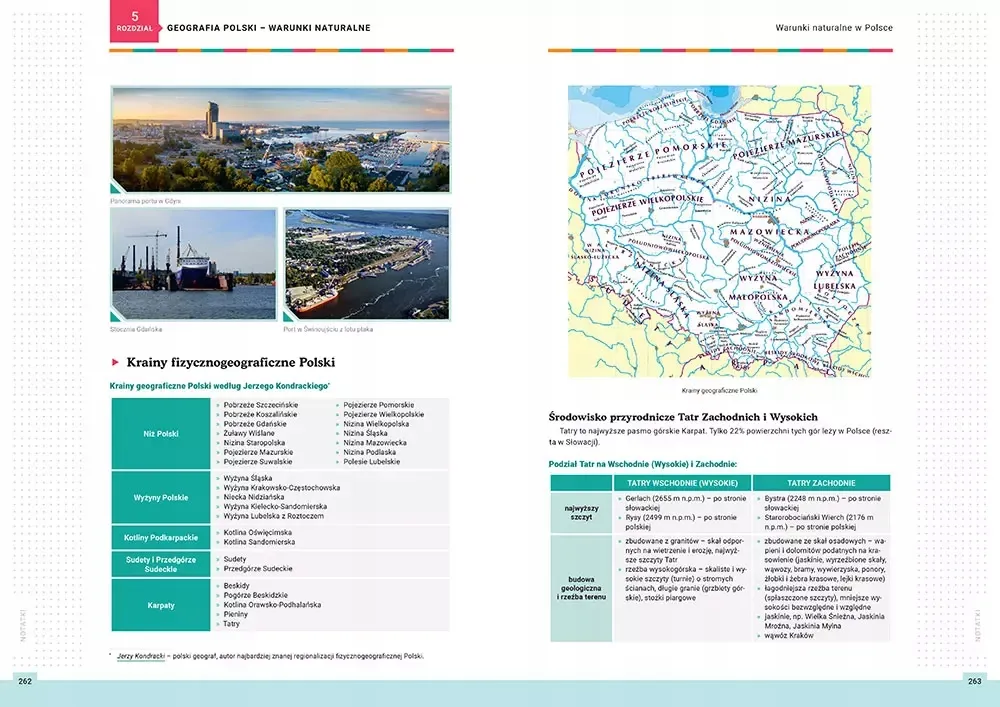Screen dimensions: 1000x707
Task: Click list item 'Pogórze Beskidzkie'
Action: click(x=255, y=595)
